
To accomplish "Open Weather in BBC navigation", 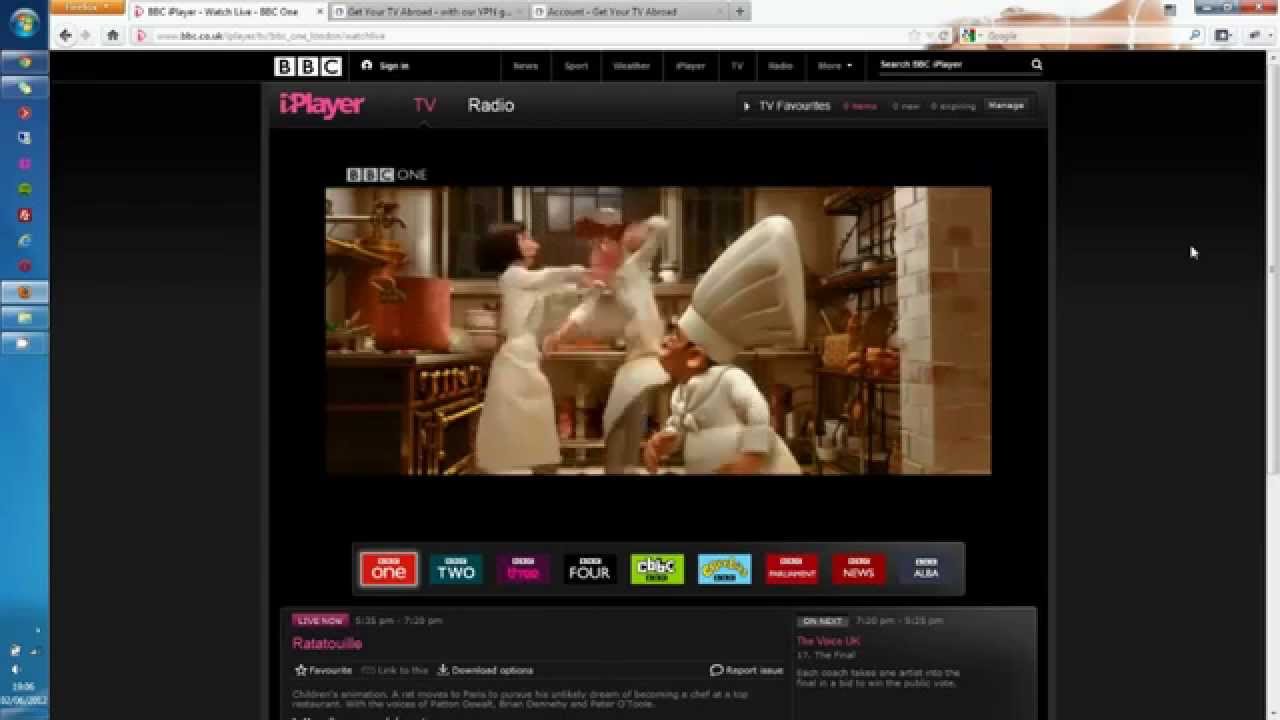I will tap(631, 66).
